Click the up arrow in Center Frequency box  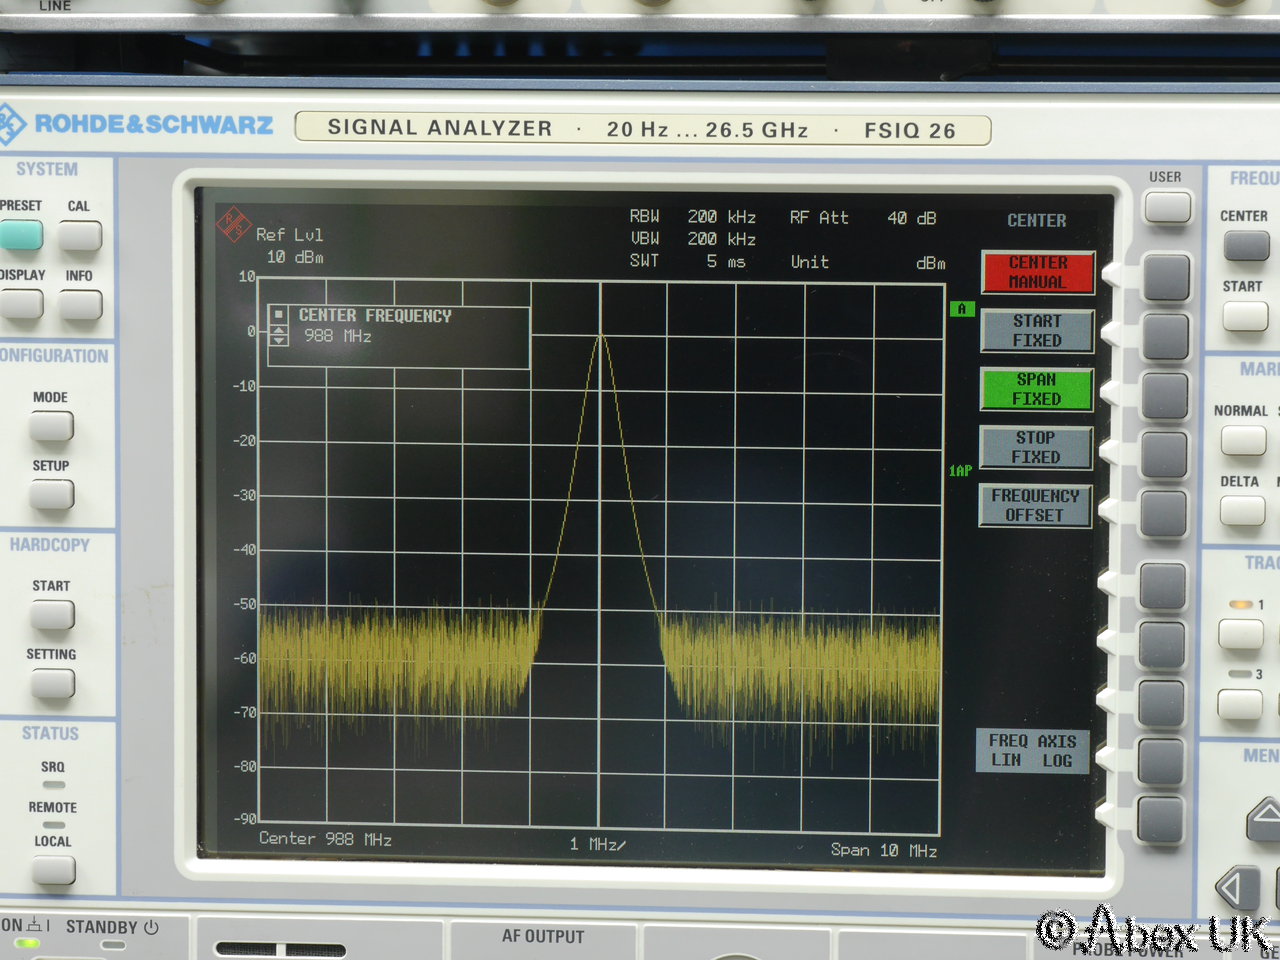click(x=279, y=330)
